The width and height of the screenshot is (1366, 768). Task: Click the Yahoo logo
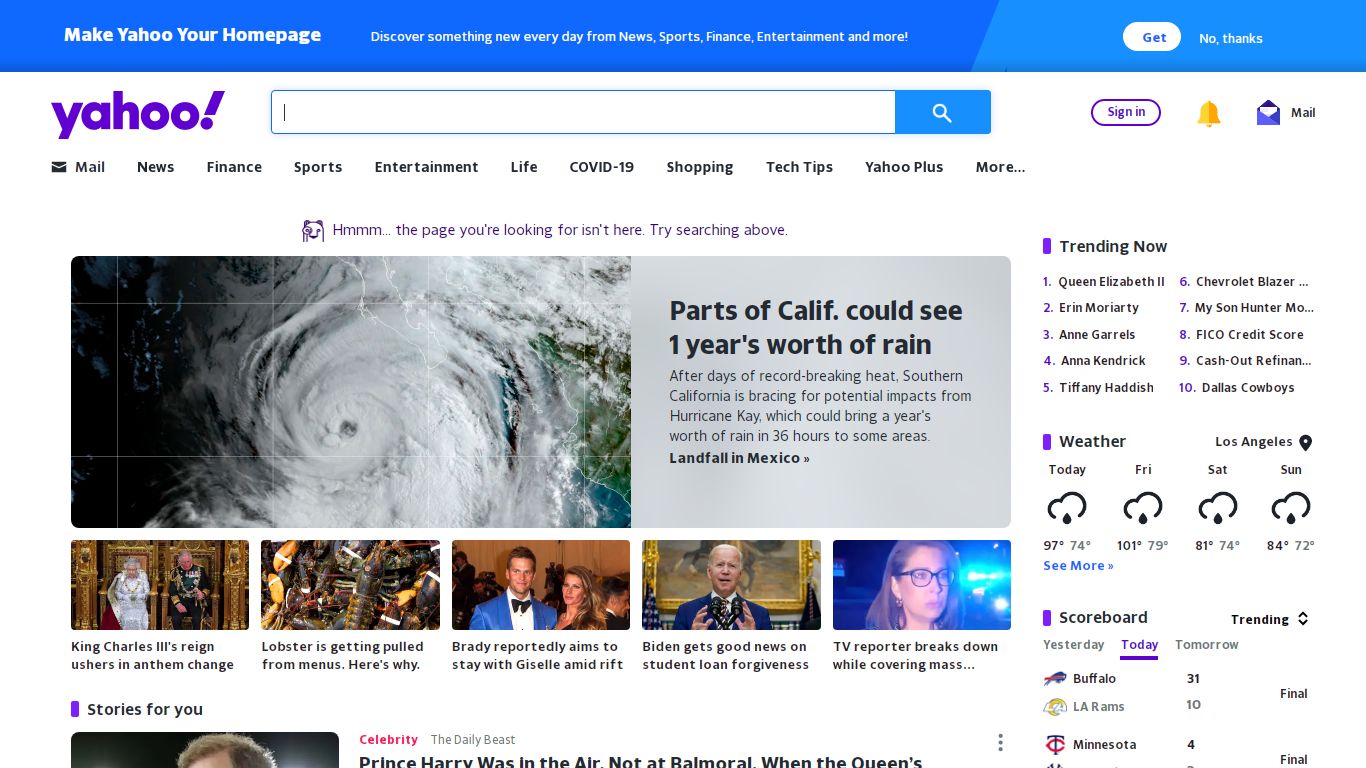pyautogui.click(x=138, y=113)
